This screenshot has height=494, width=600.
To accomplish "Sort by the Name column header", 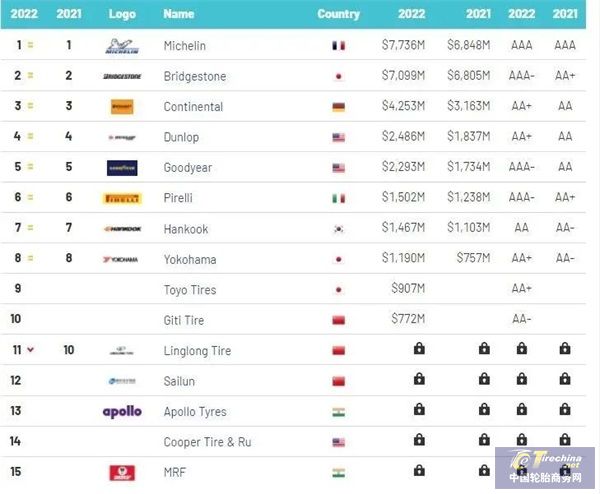I will 179,14.
